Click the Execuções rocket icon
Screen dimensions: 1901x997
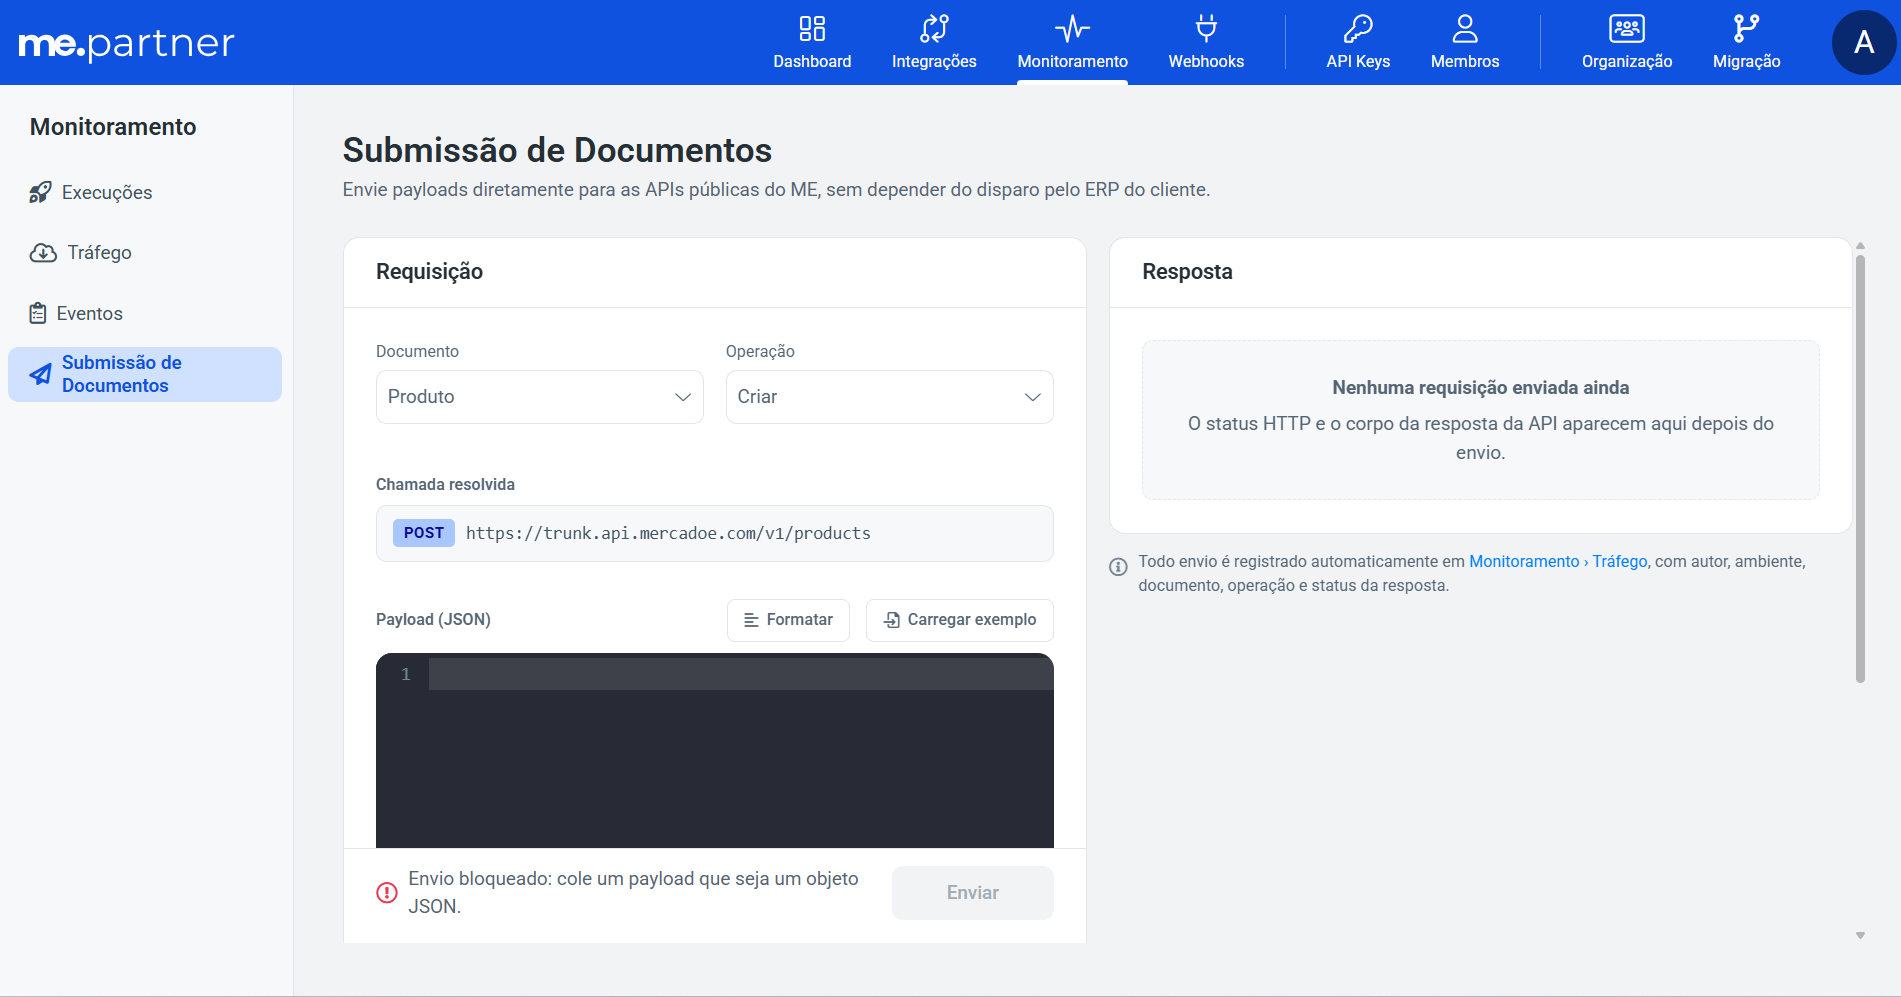[x=40, y=192]
